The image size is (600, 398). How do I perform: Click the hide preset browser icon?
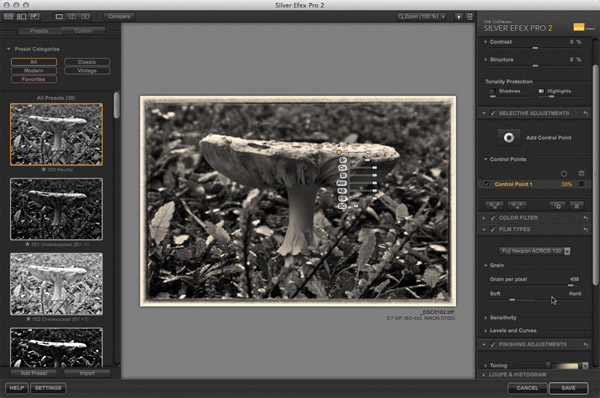tap(8, 16)
